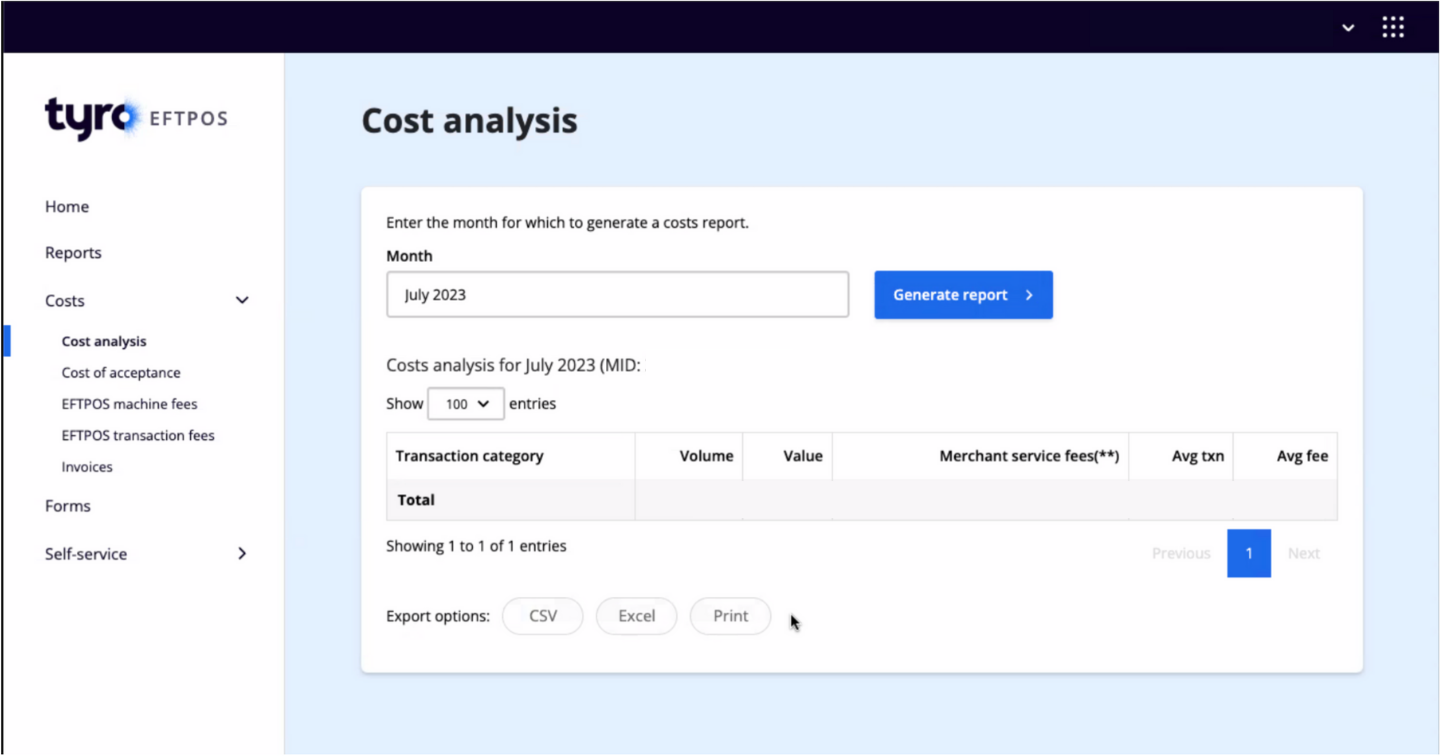Screen dimensions: 1440x756
Task: Print the cost analysis report
Action: pyautogui.click(x=730, y=616)
